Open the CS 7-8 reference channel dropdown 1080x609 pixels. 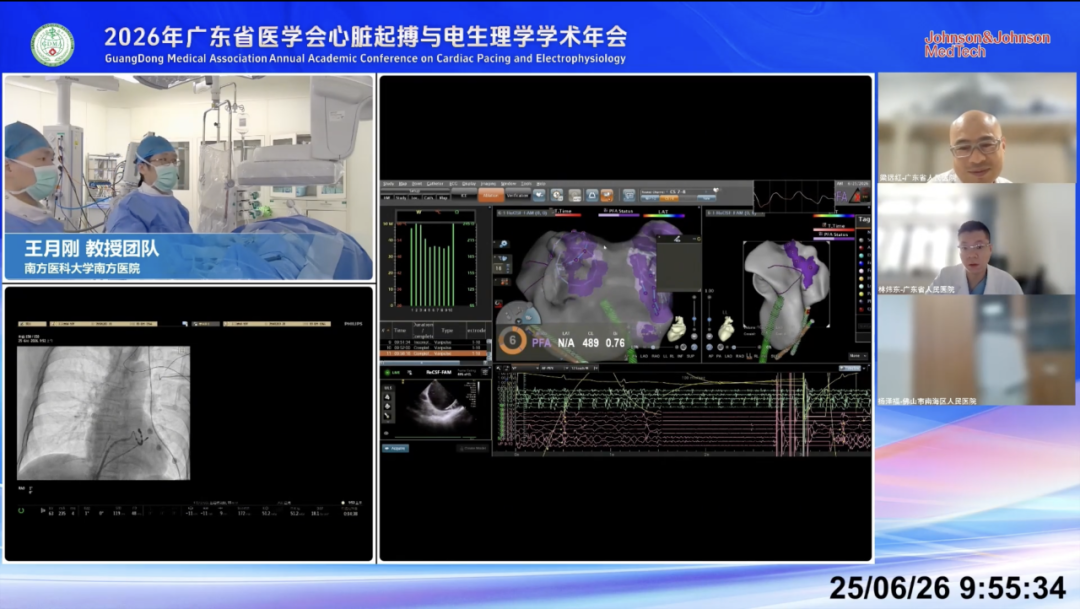tap(675, 192)
